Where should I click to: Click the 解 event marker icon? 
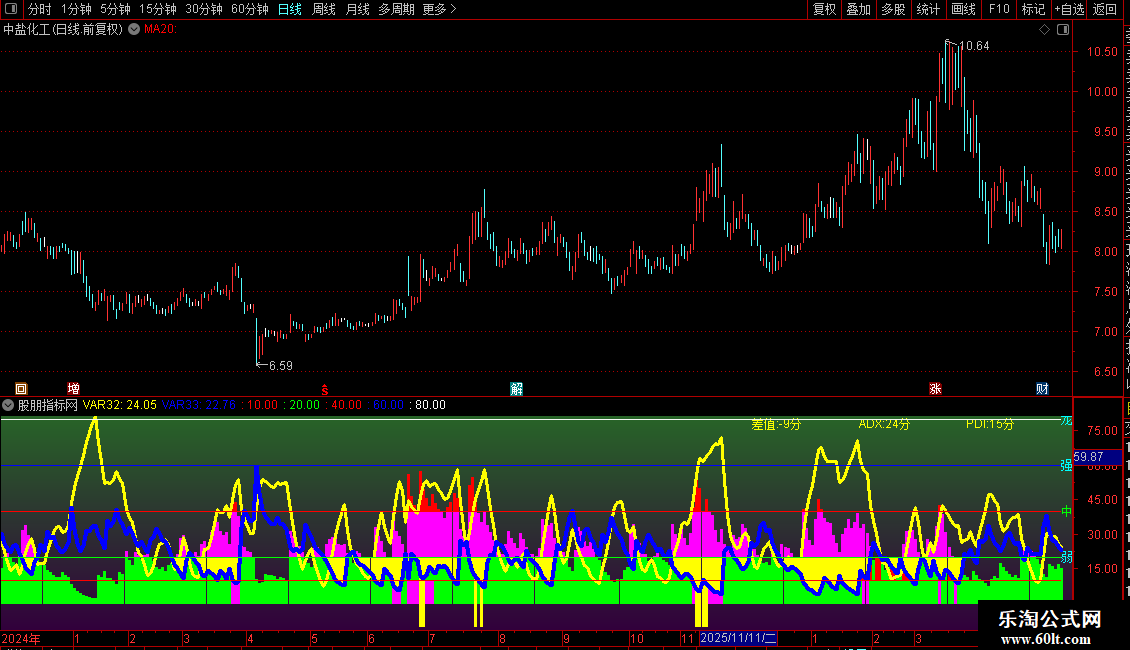click(516, 388)
